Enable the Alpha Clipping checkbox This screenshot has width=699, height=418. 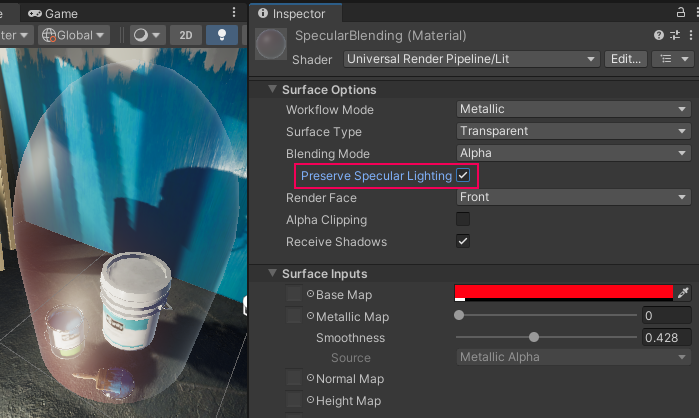tap(463, 220)
